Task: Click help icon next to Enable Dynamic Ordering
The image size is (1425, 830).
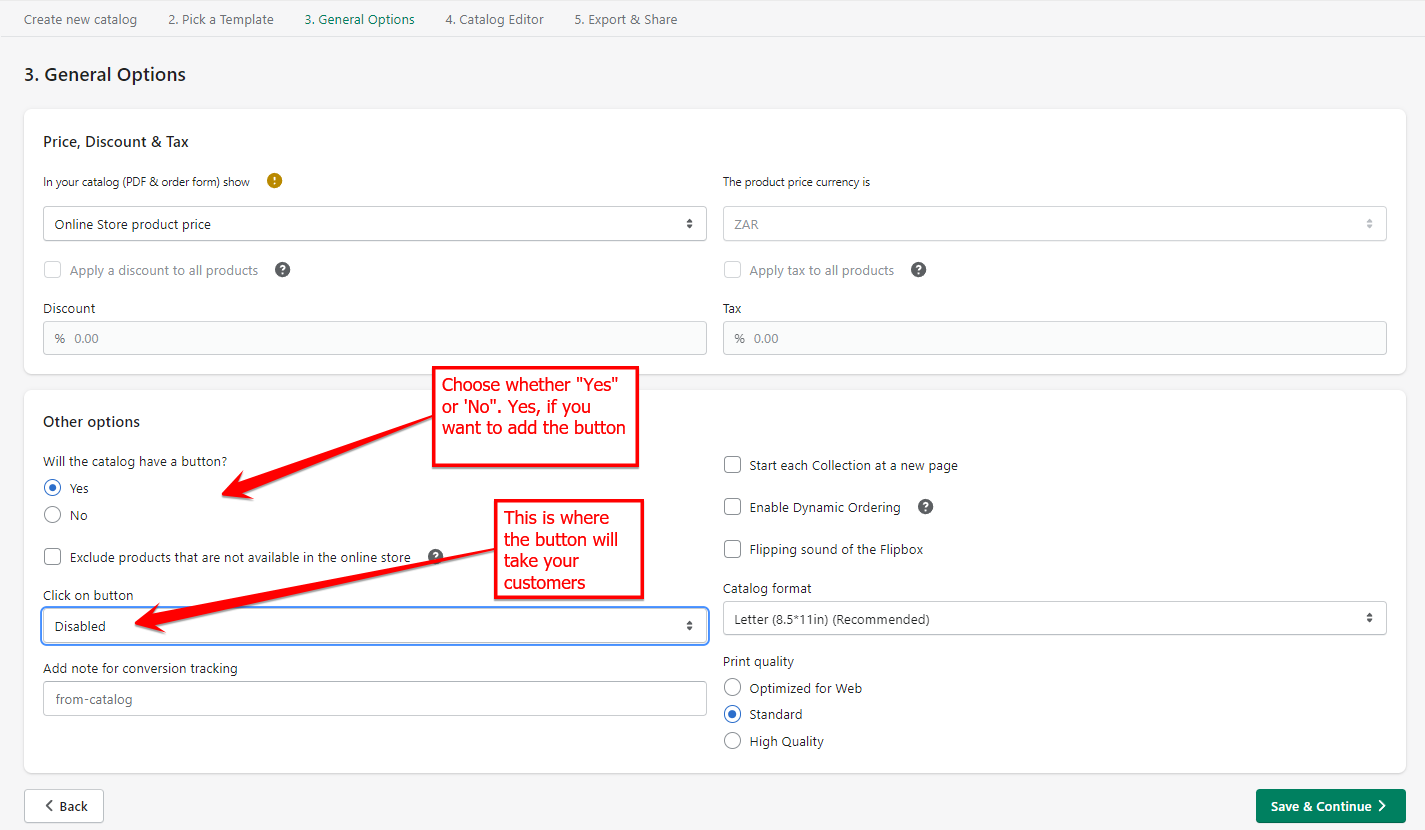Action: tap(925, 507)
